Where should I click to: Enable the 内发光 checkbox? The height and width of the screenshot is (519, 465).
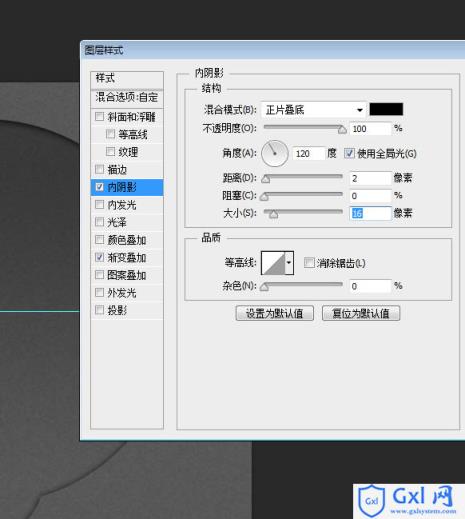click(x=99, y=204)
